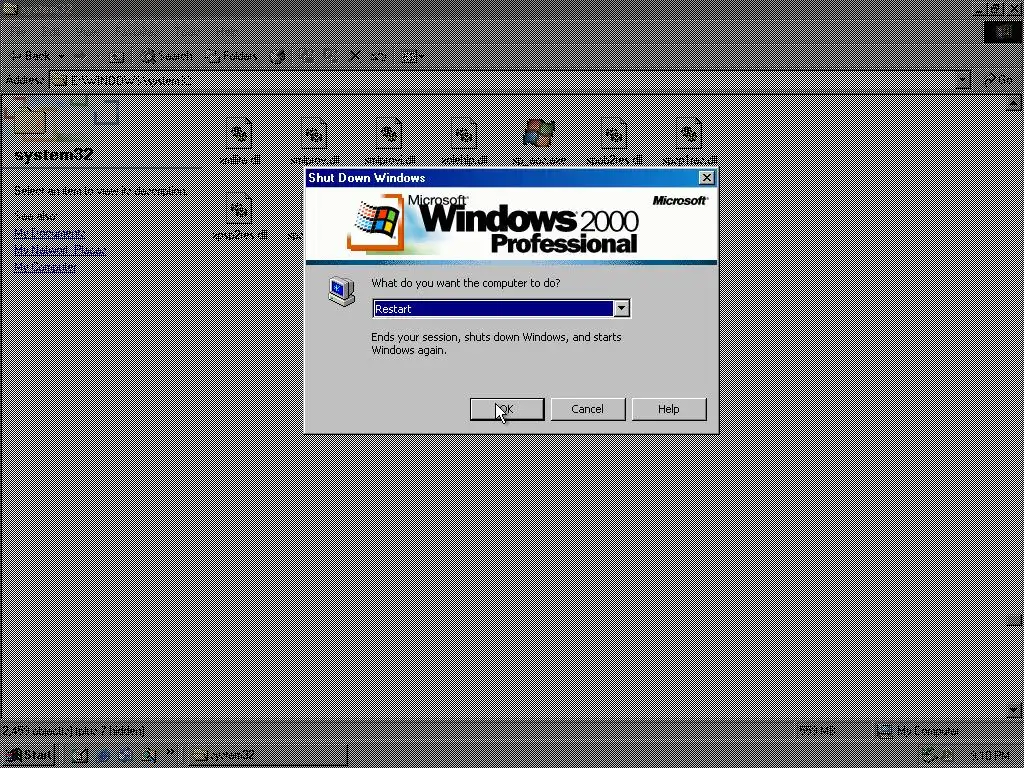Activate the system32 taskbar button

click(268, 756)
